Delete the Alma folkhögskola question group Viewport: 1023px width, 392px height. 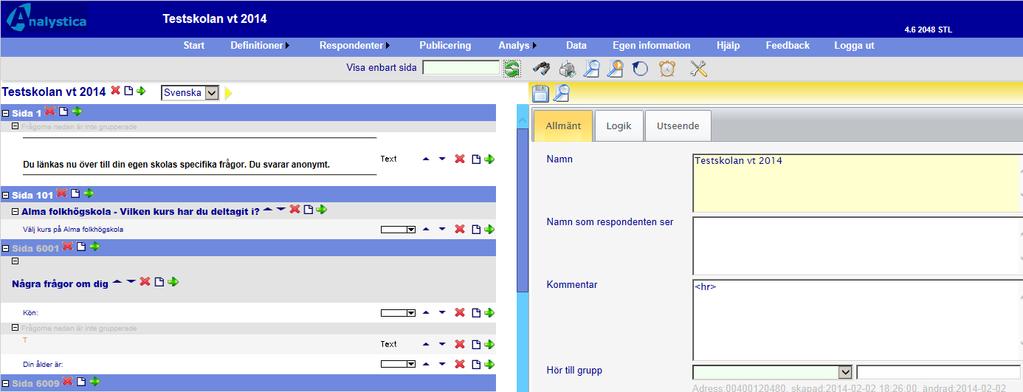[x=294, y=209]
